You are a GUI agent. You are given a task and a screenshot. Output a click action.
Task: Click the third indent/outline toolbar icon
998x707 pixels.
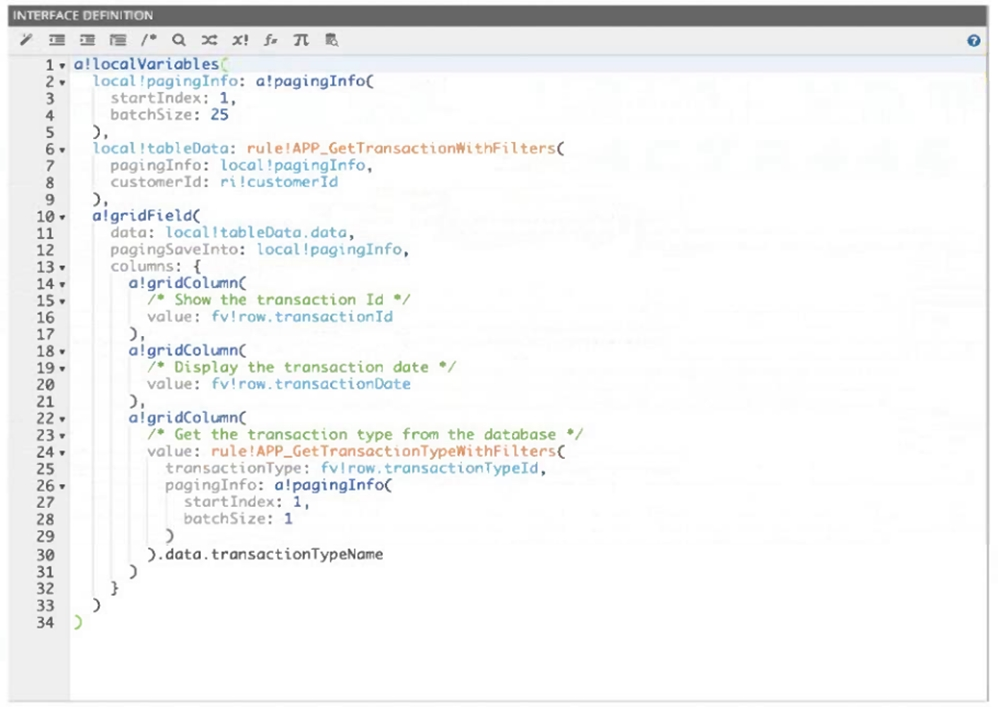117,40
